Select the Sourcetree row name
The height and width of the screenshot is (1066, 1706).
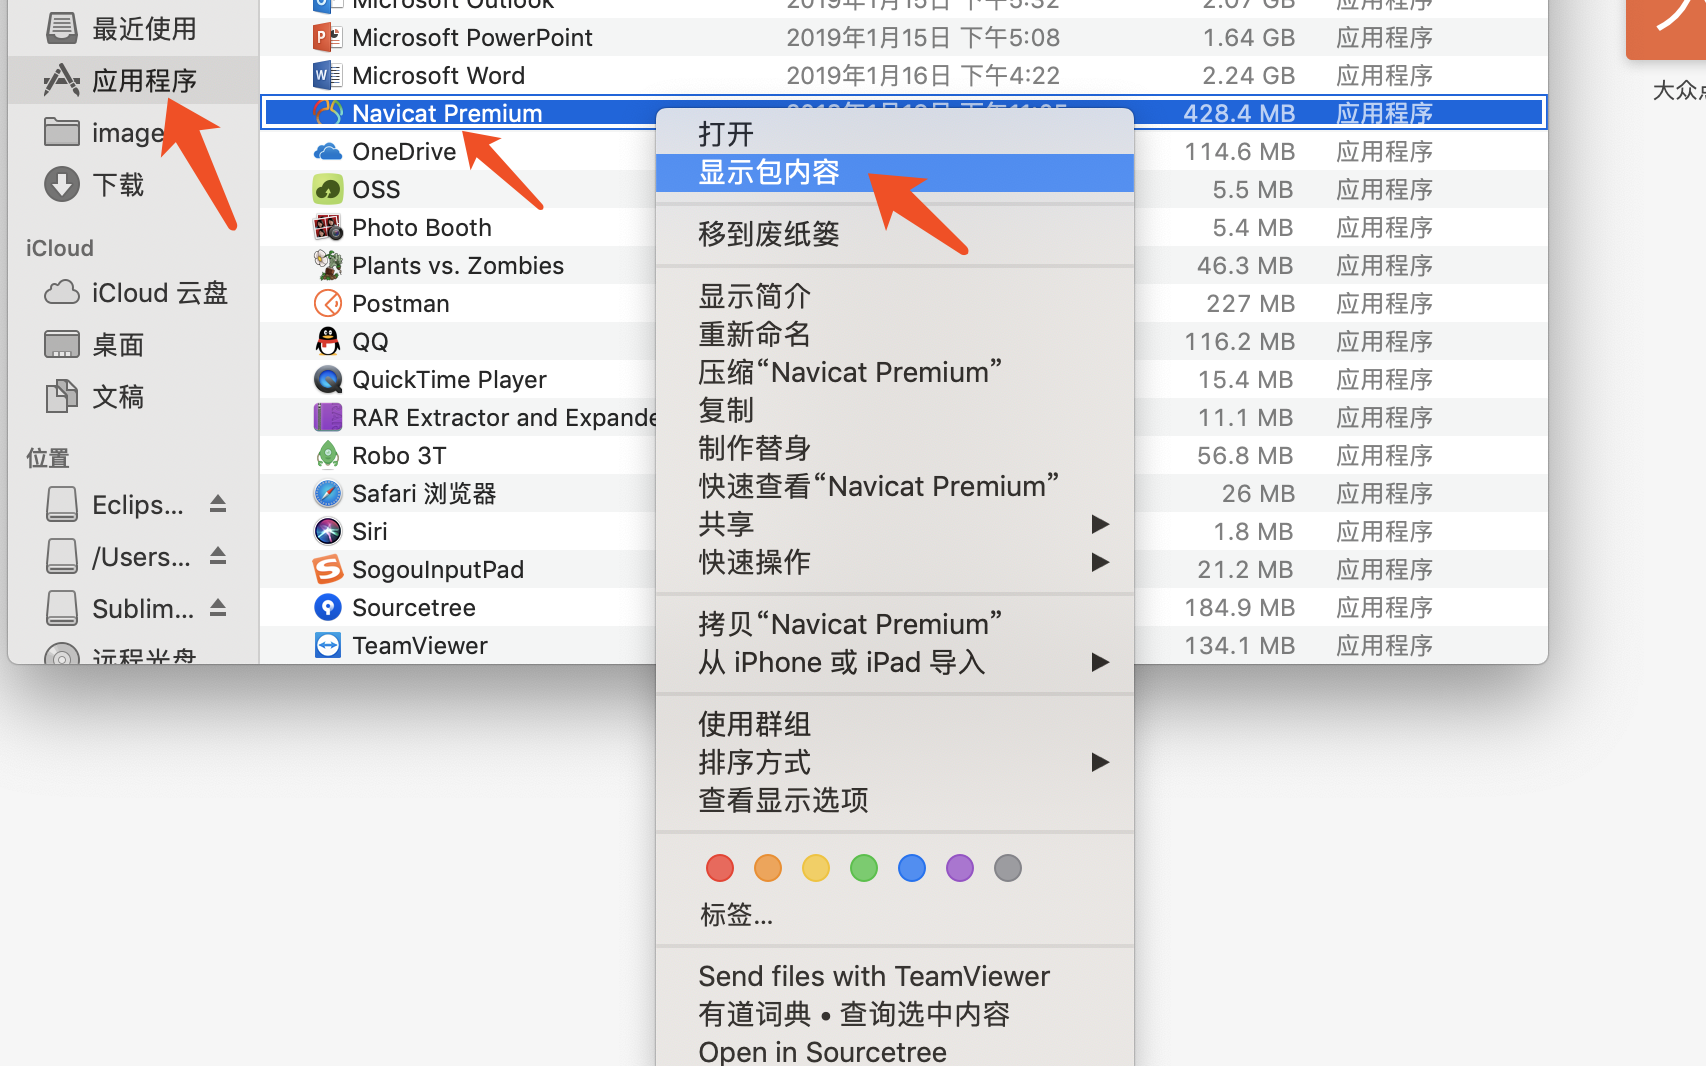pyautogui.click(x=414, y=608)
